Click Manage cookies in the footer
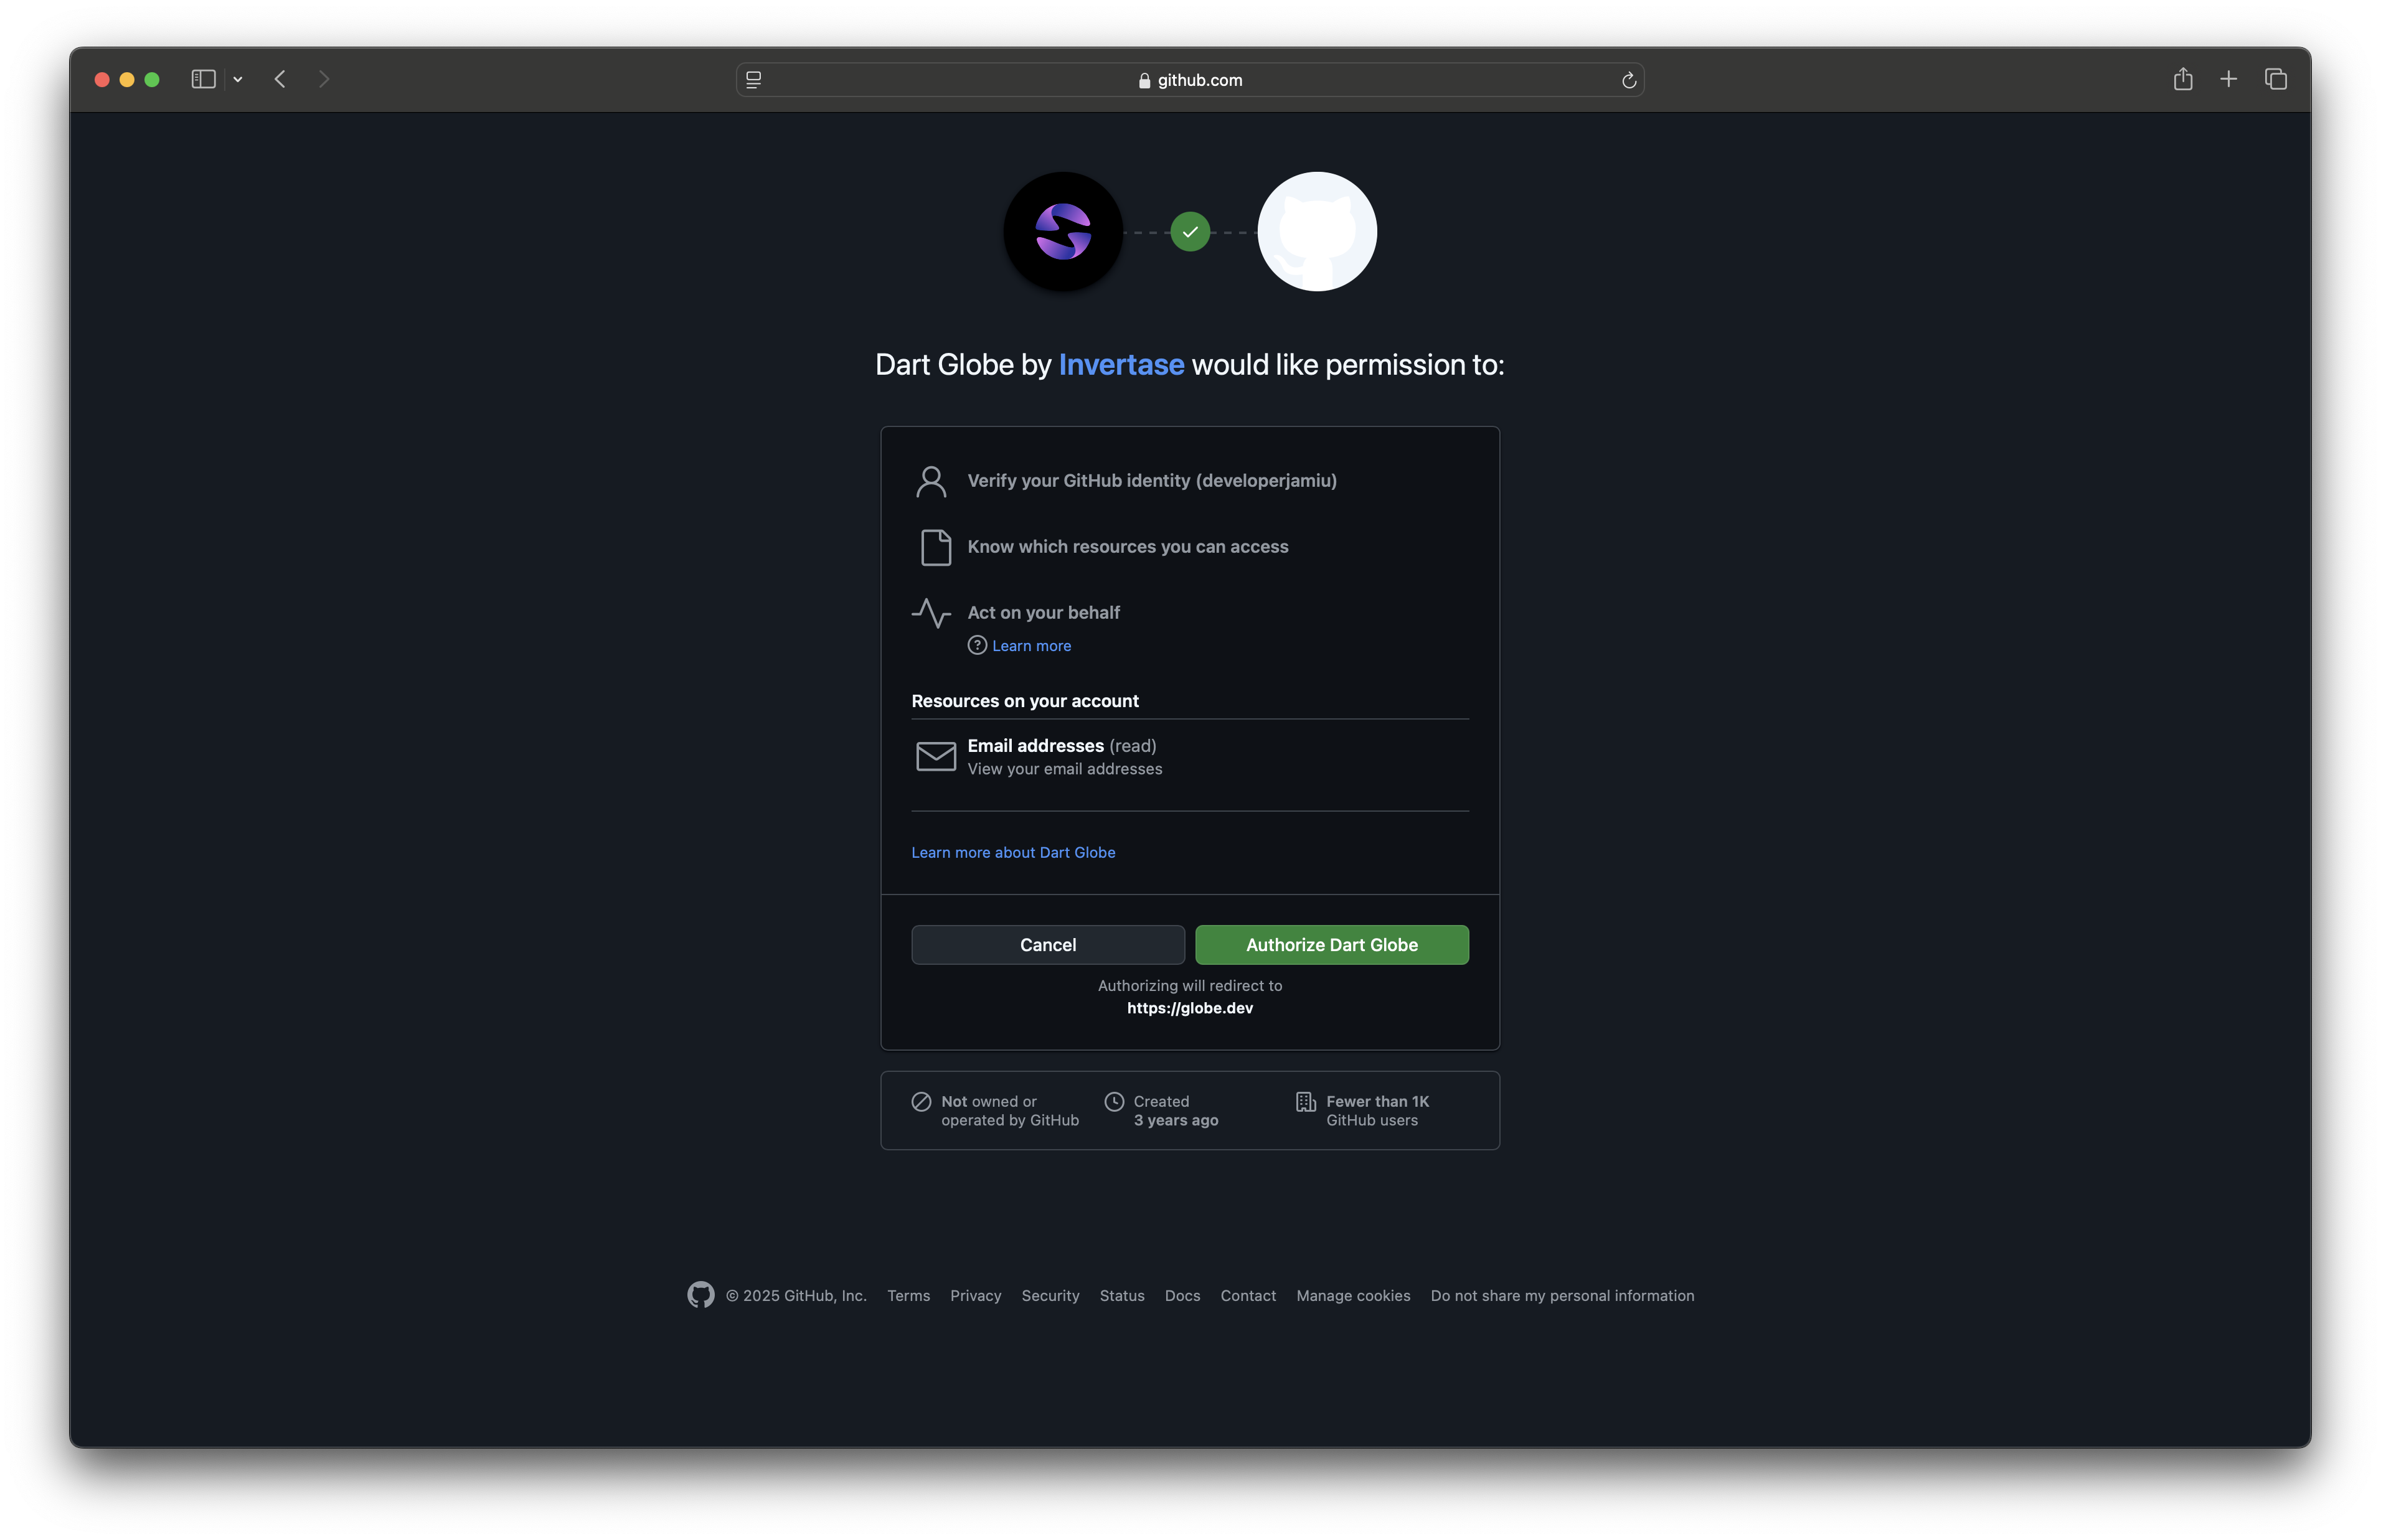 [1353, 1296]
